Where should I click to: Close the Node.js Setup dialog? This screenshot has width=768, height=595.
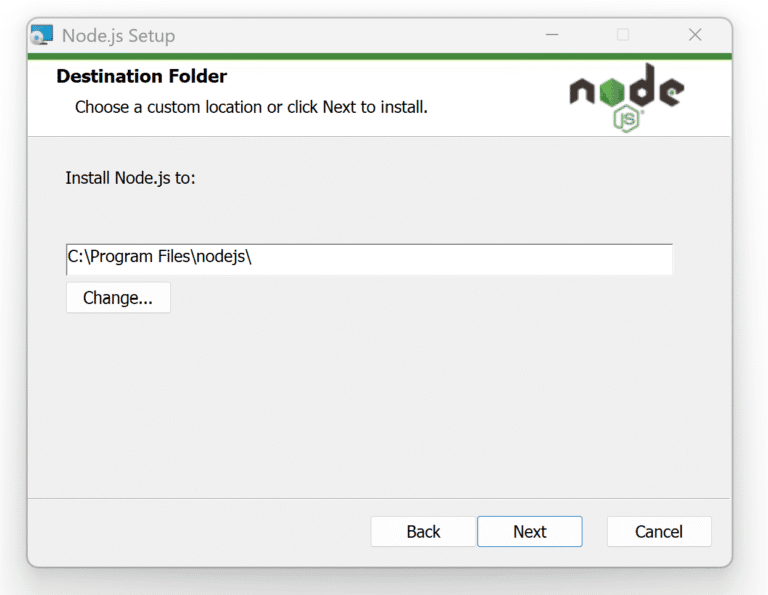point(695,35)
